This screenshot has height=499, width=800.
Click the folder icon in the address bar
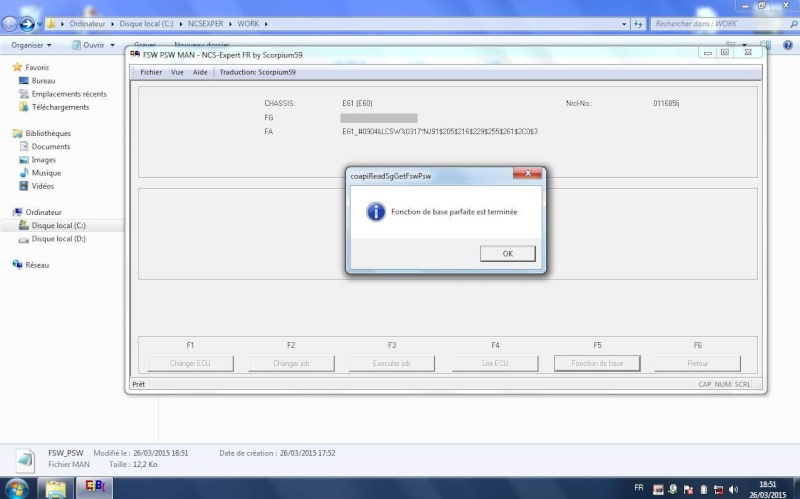(x=51, y=23)
